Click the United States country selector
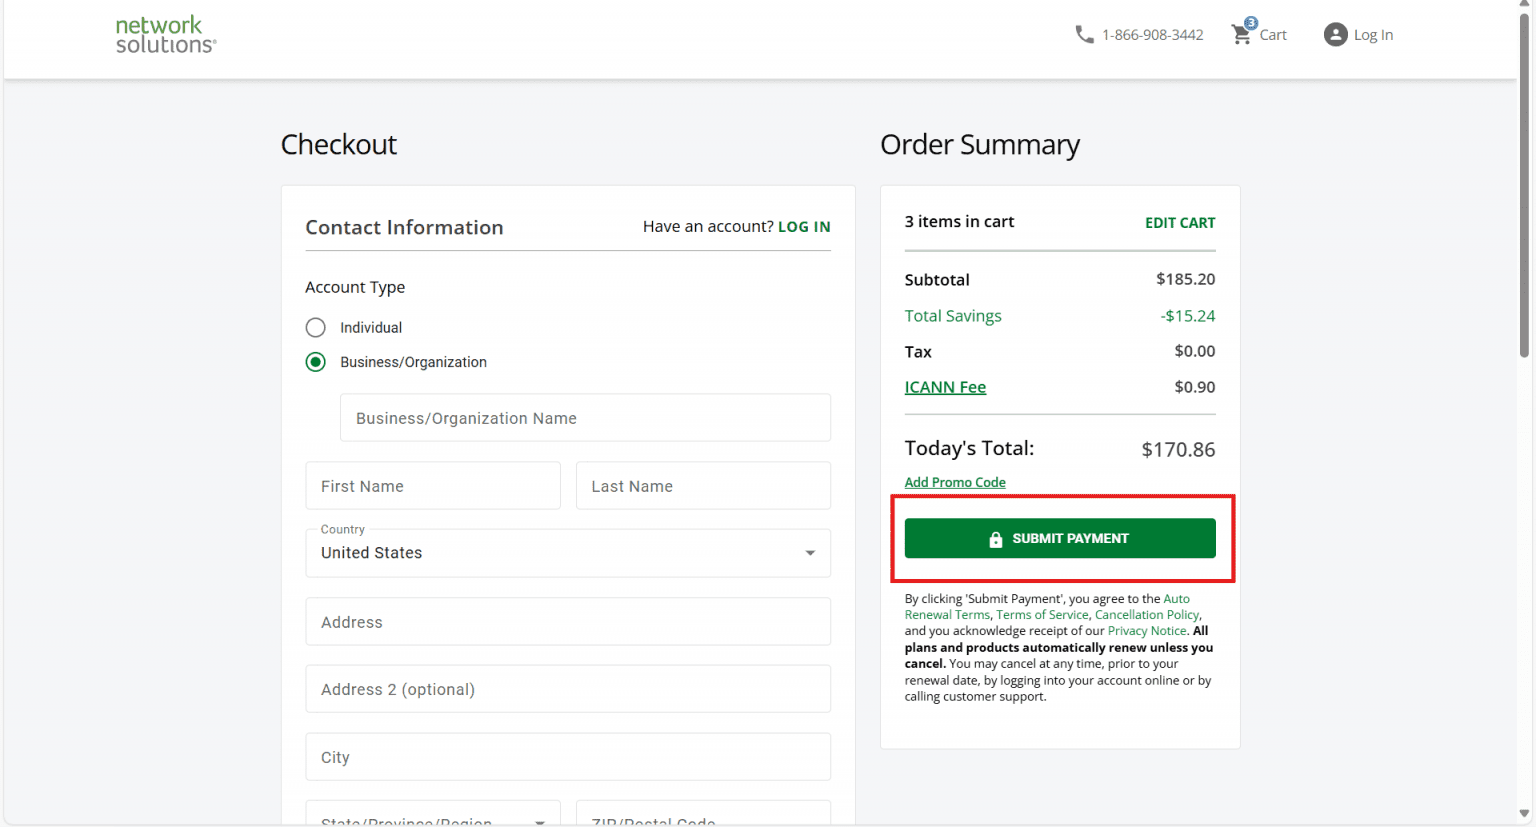Image resolution: width=1536 pixels, height=827 pixels. pyautogui.click(x=568, y=553)
